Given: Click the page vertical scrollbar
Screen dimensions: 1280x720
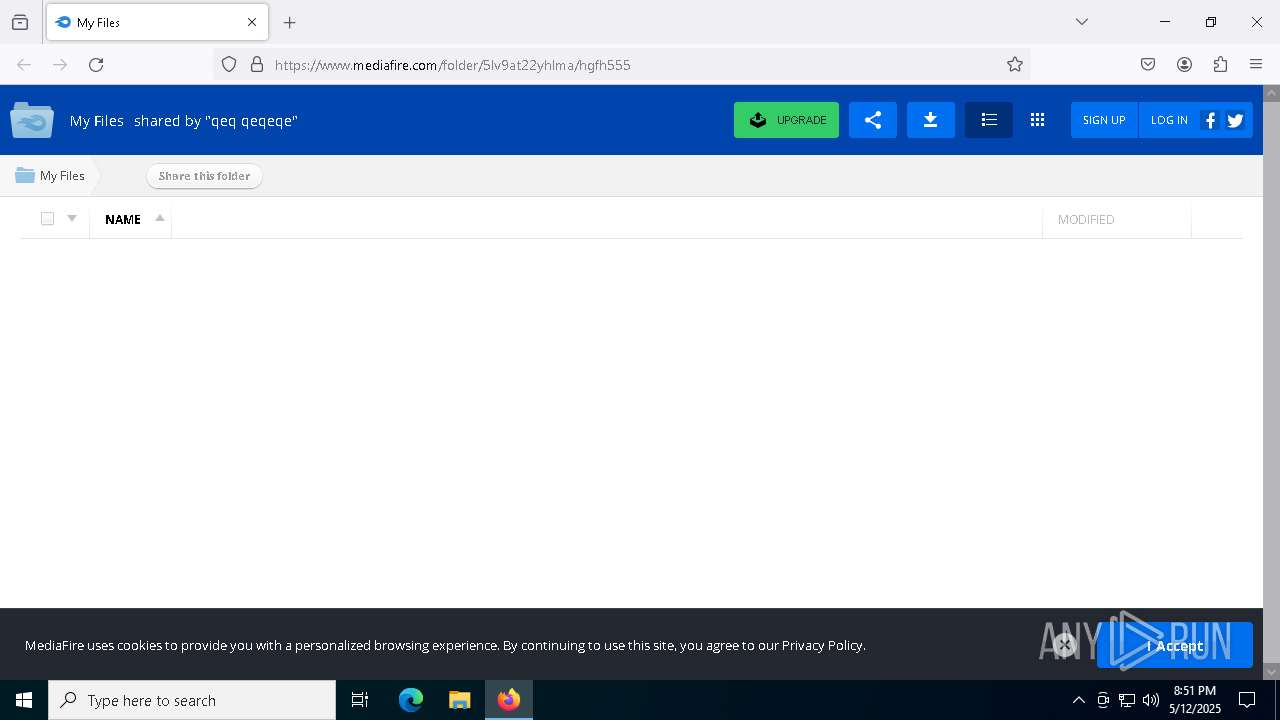Looking at the screenshot, I should (x=1271, y=380).
